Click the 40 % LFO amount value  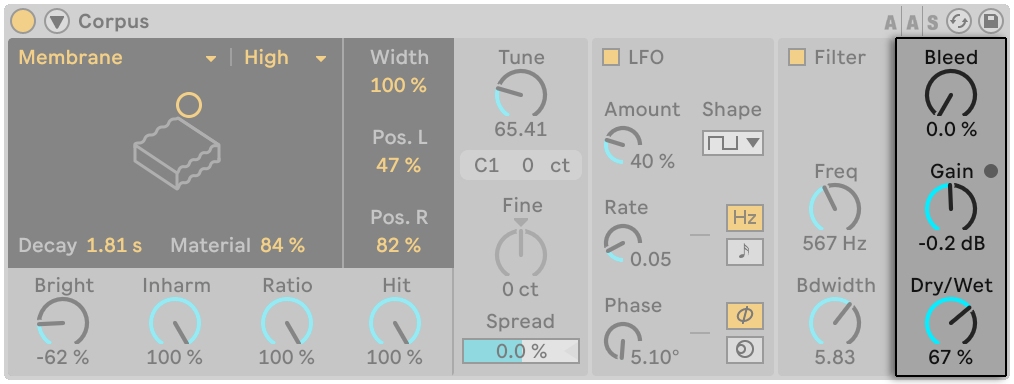coord(653,161)
